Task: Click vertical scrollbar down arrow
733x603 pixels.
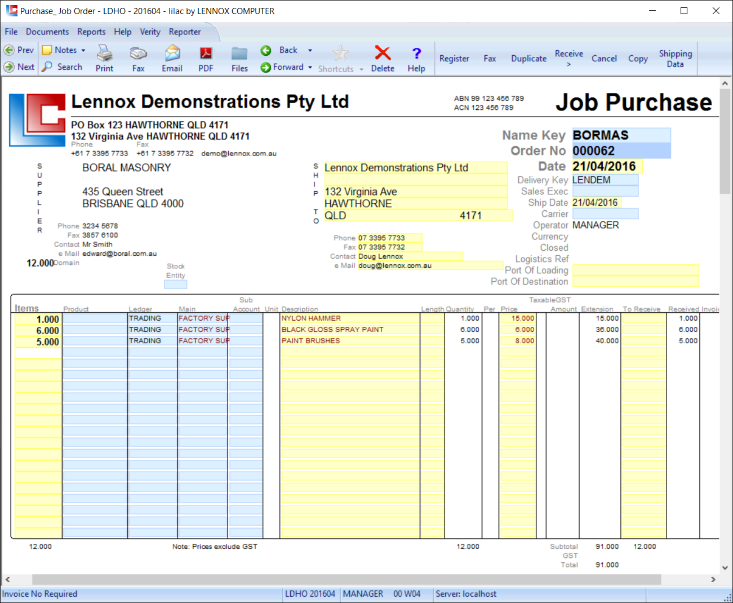Action: (x=725, y=568)
